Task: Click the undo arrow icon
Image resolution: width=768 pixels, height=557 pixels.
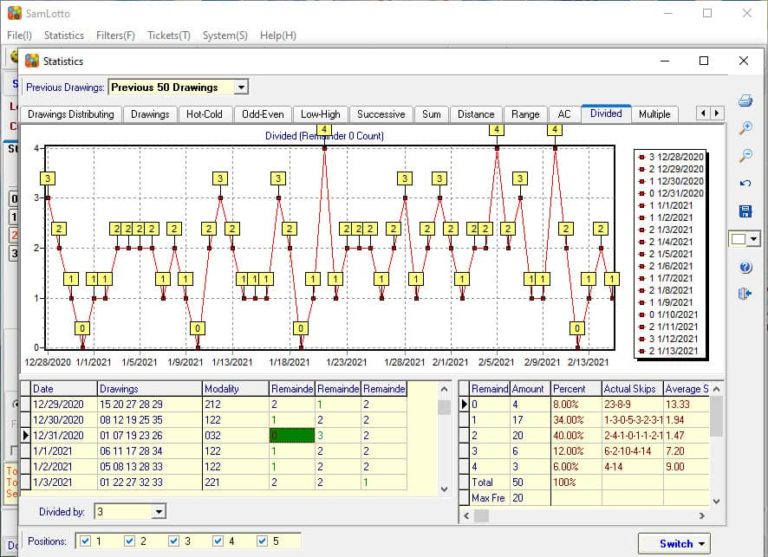Action: tap(745, 184)
